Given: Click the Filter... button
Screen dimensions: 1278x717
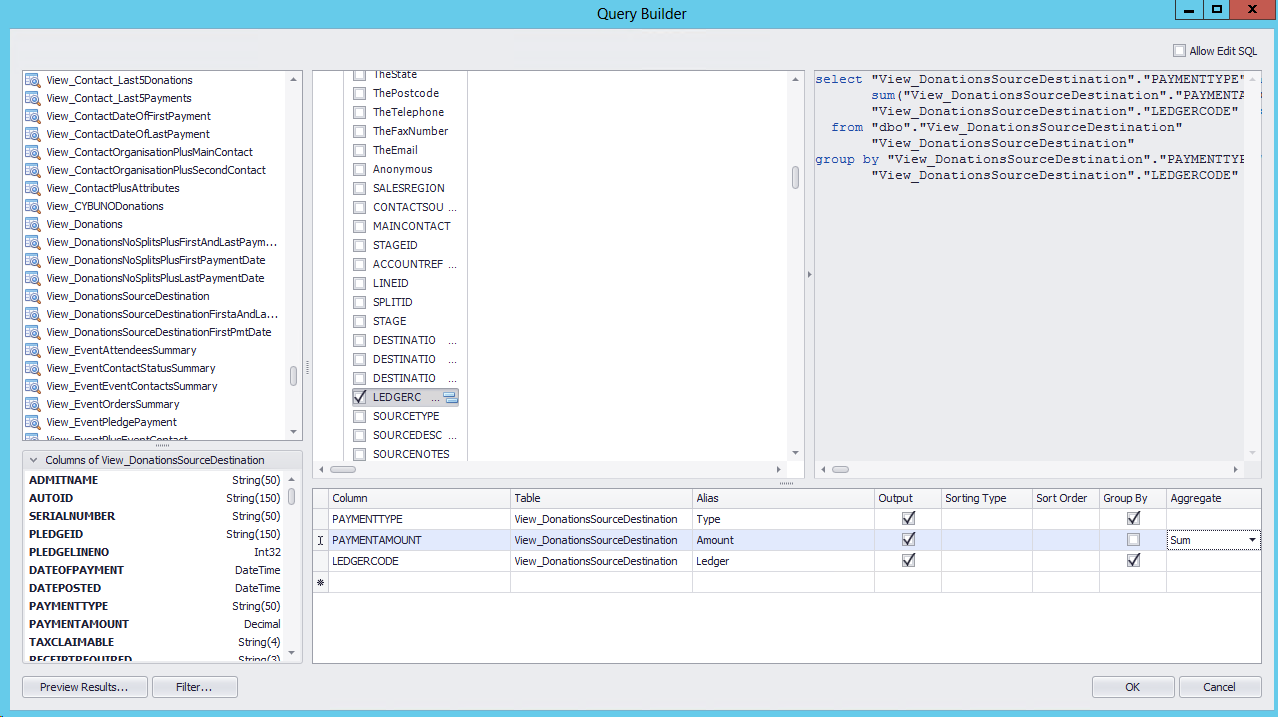Looking at the screenshot, I should click(x=195, y=687).
